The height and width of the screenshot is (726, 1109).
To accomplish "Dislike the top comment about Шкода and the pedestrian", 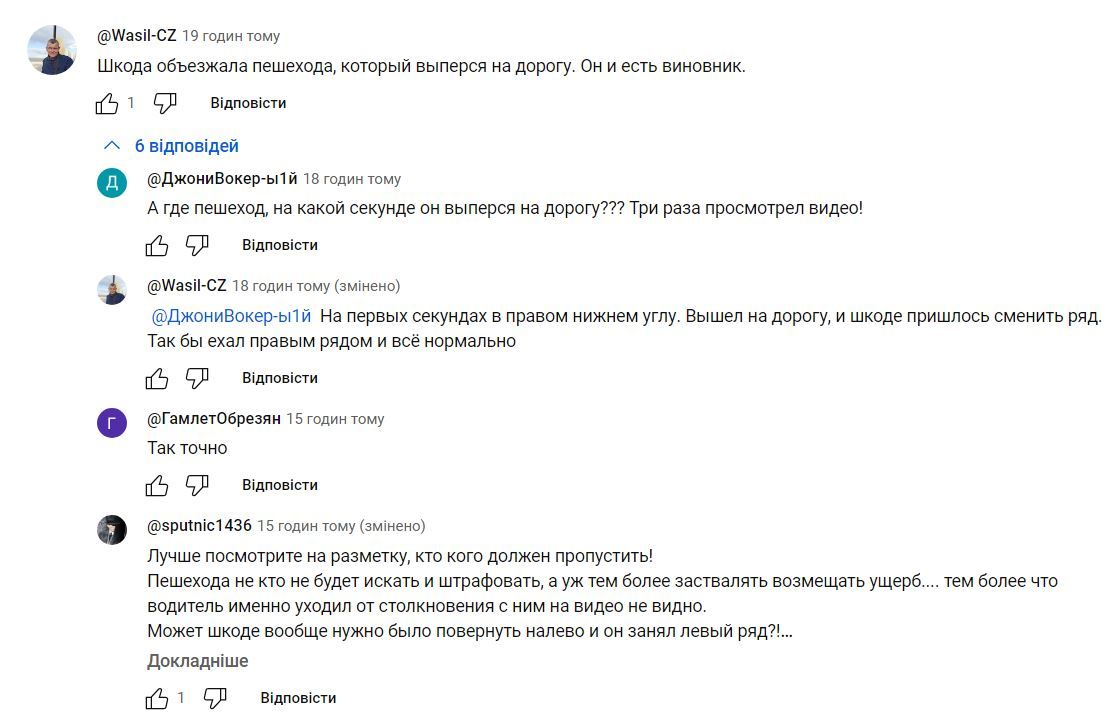I will (165, 103).
